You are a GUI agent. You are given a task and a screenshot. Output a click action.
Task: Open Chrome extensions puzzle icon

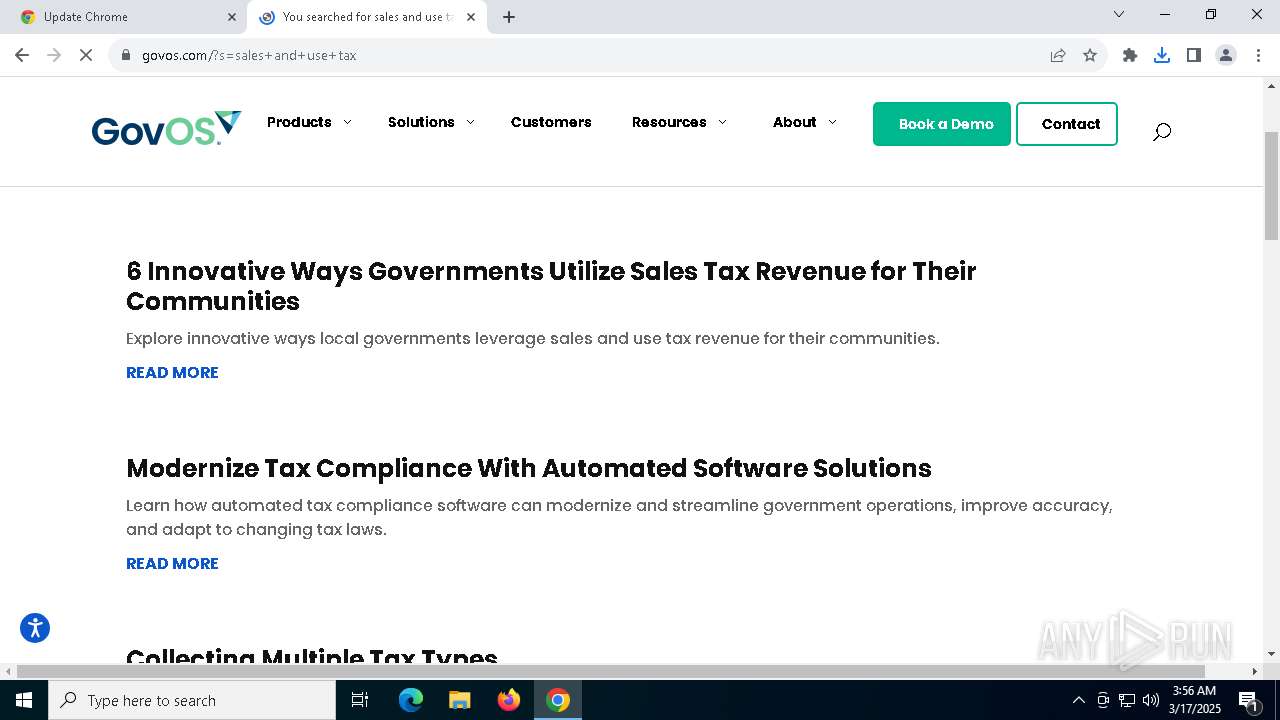[x=1130, y=55]
